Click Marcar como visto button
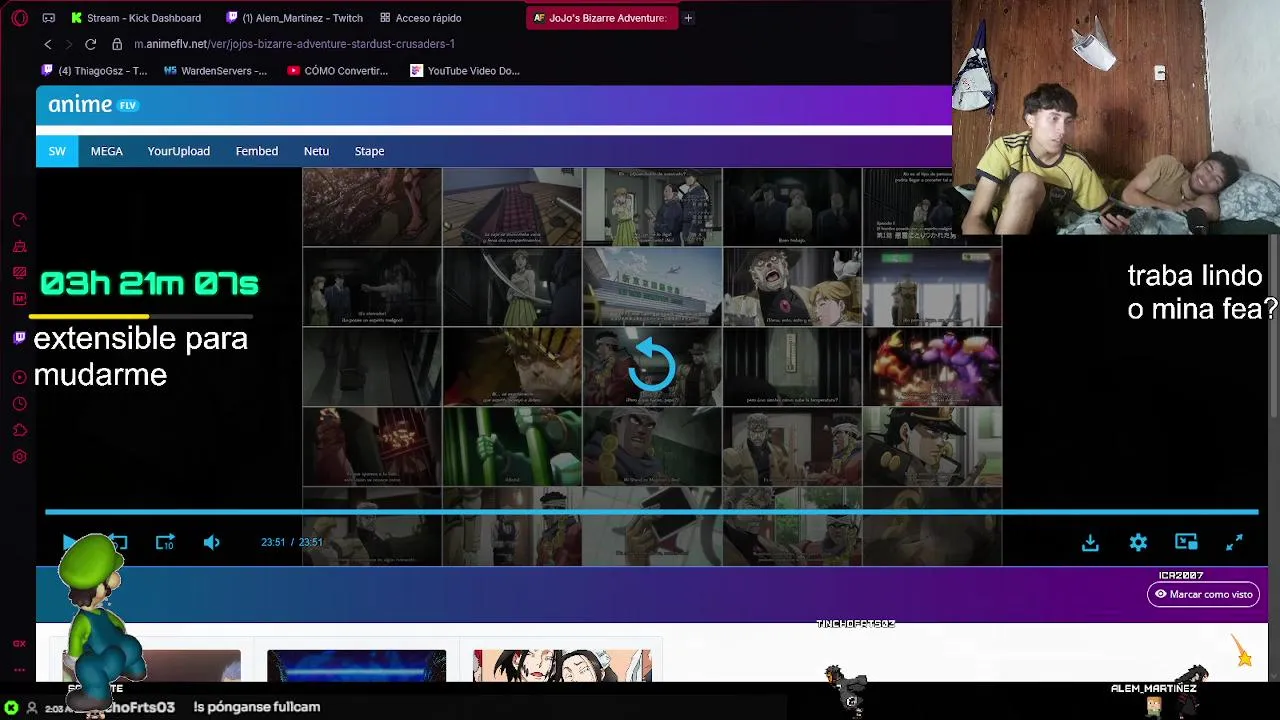Viewport: 1280px width, 720px height. [x=1203, y=594]
